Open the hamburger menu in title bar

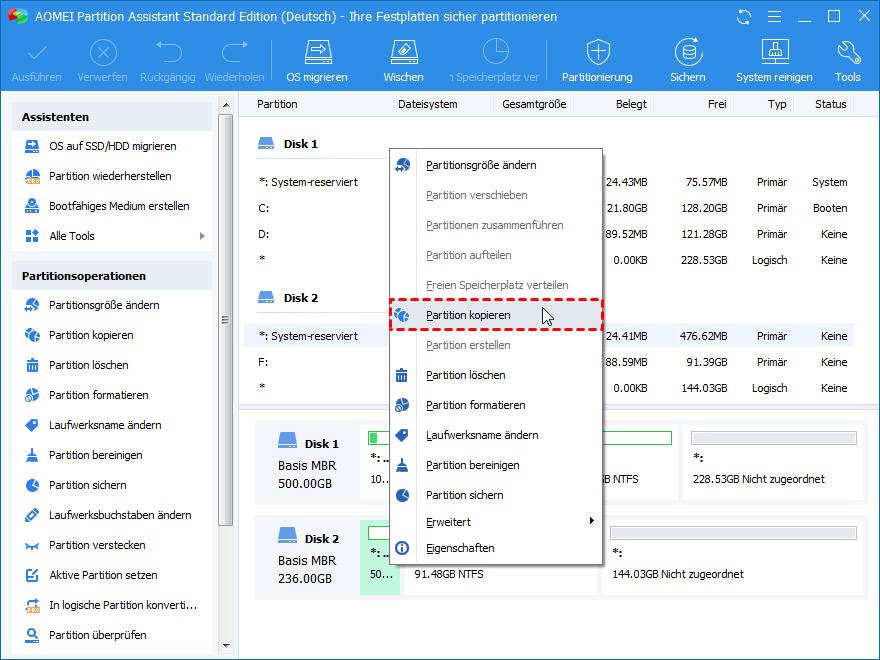(x=774, y=17)
